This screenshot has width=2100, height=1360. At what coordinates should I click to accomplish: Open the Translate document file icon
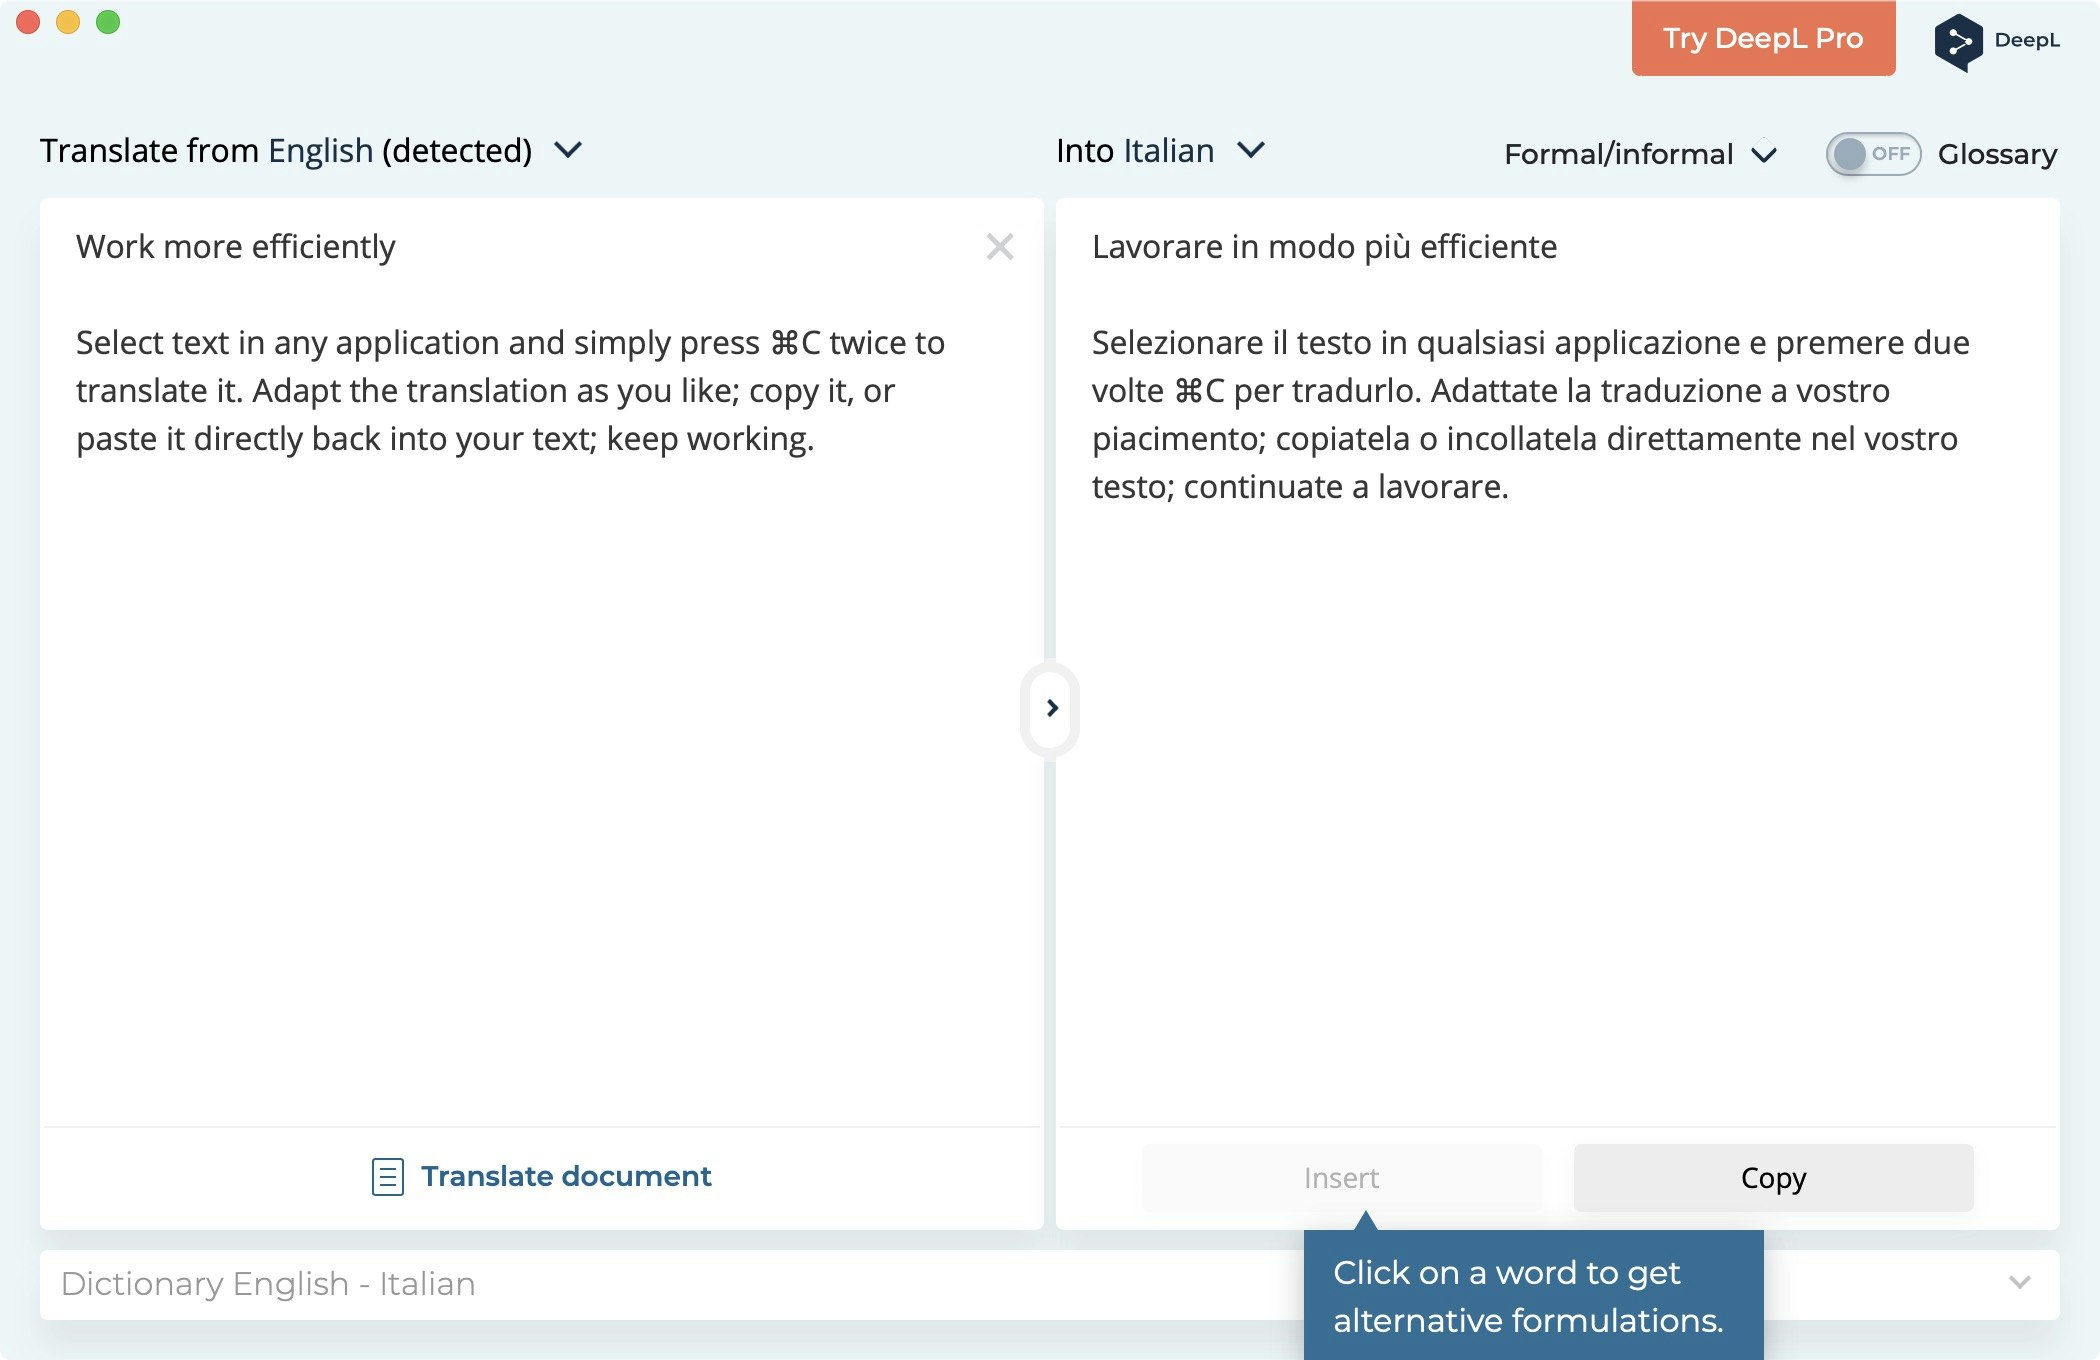[x=386, y=1176]
